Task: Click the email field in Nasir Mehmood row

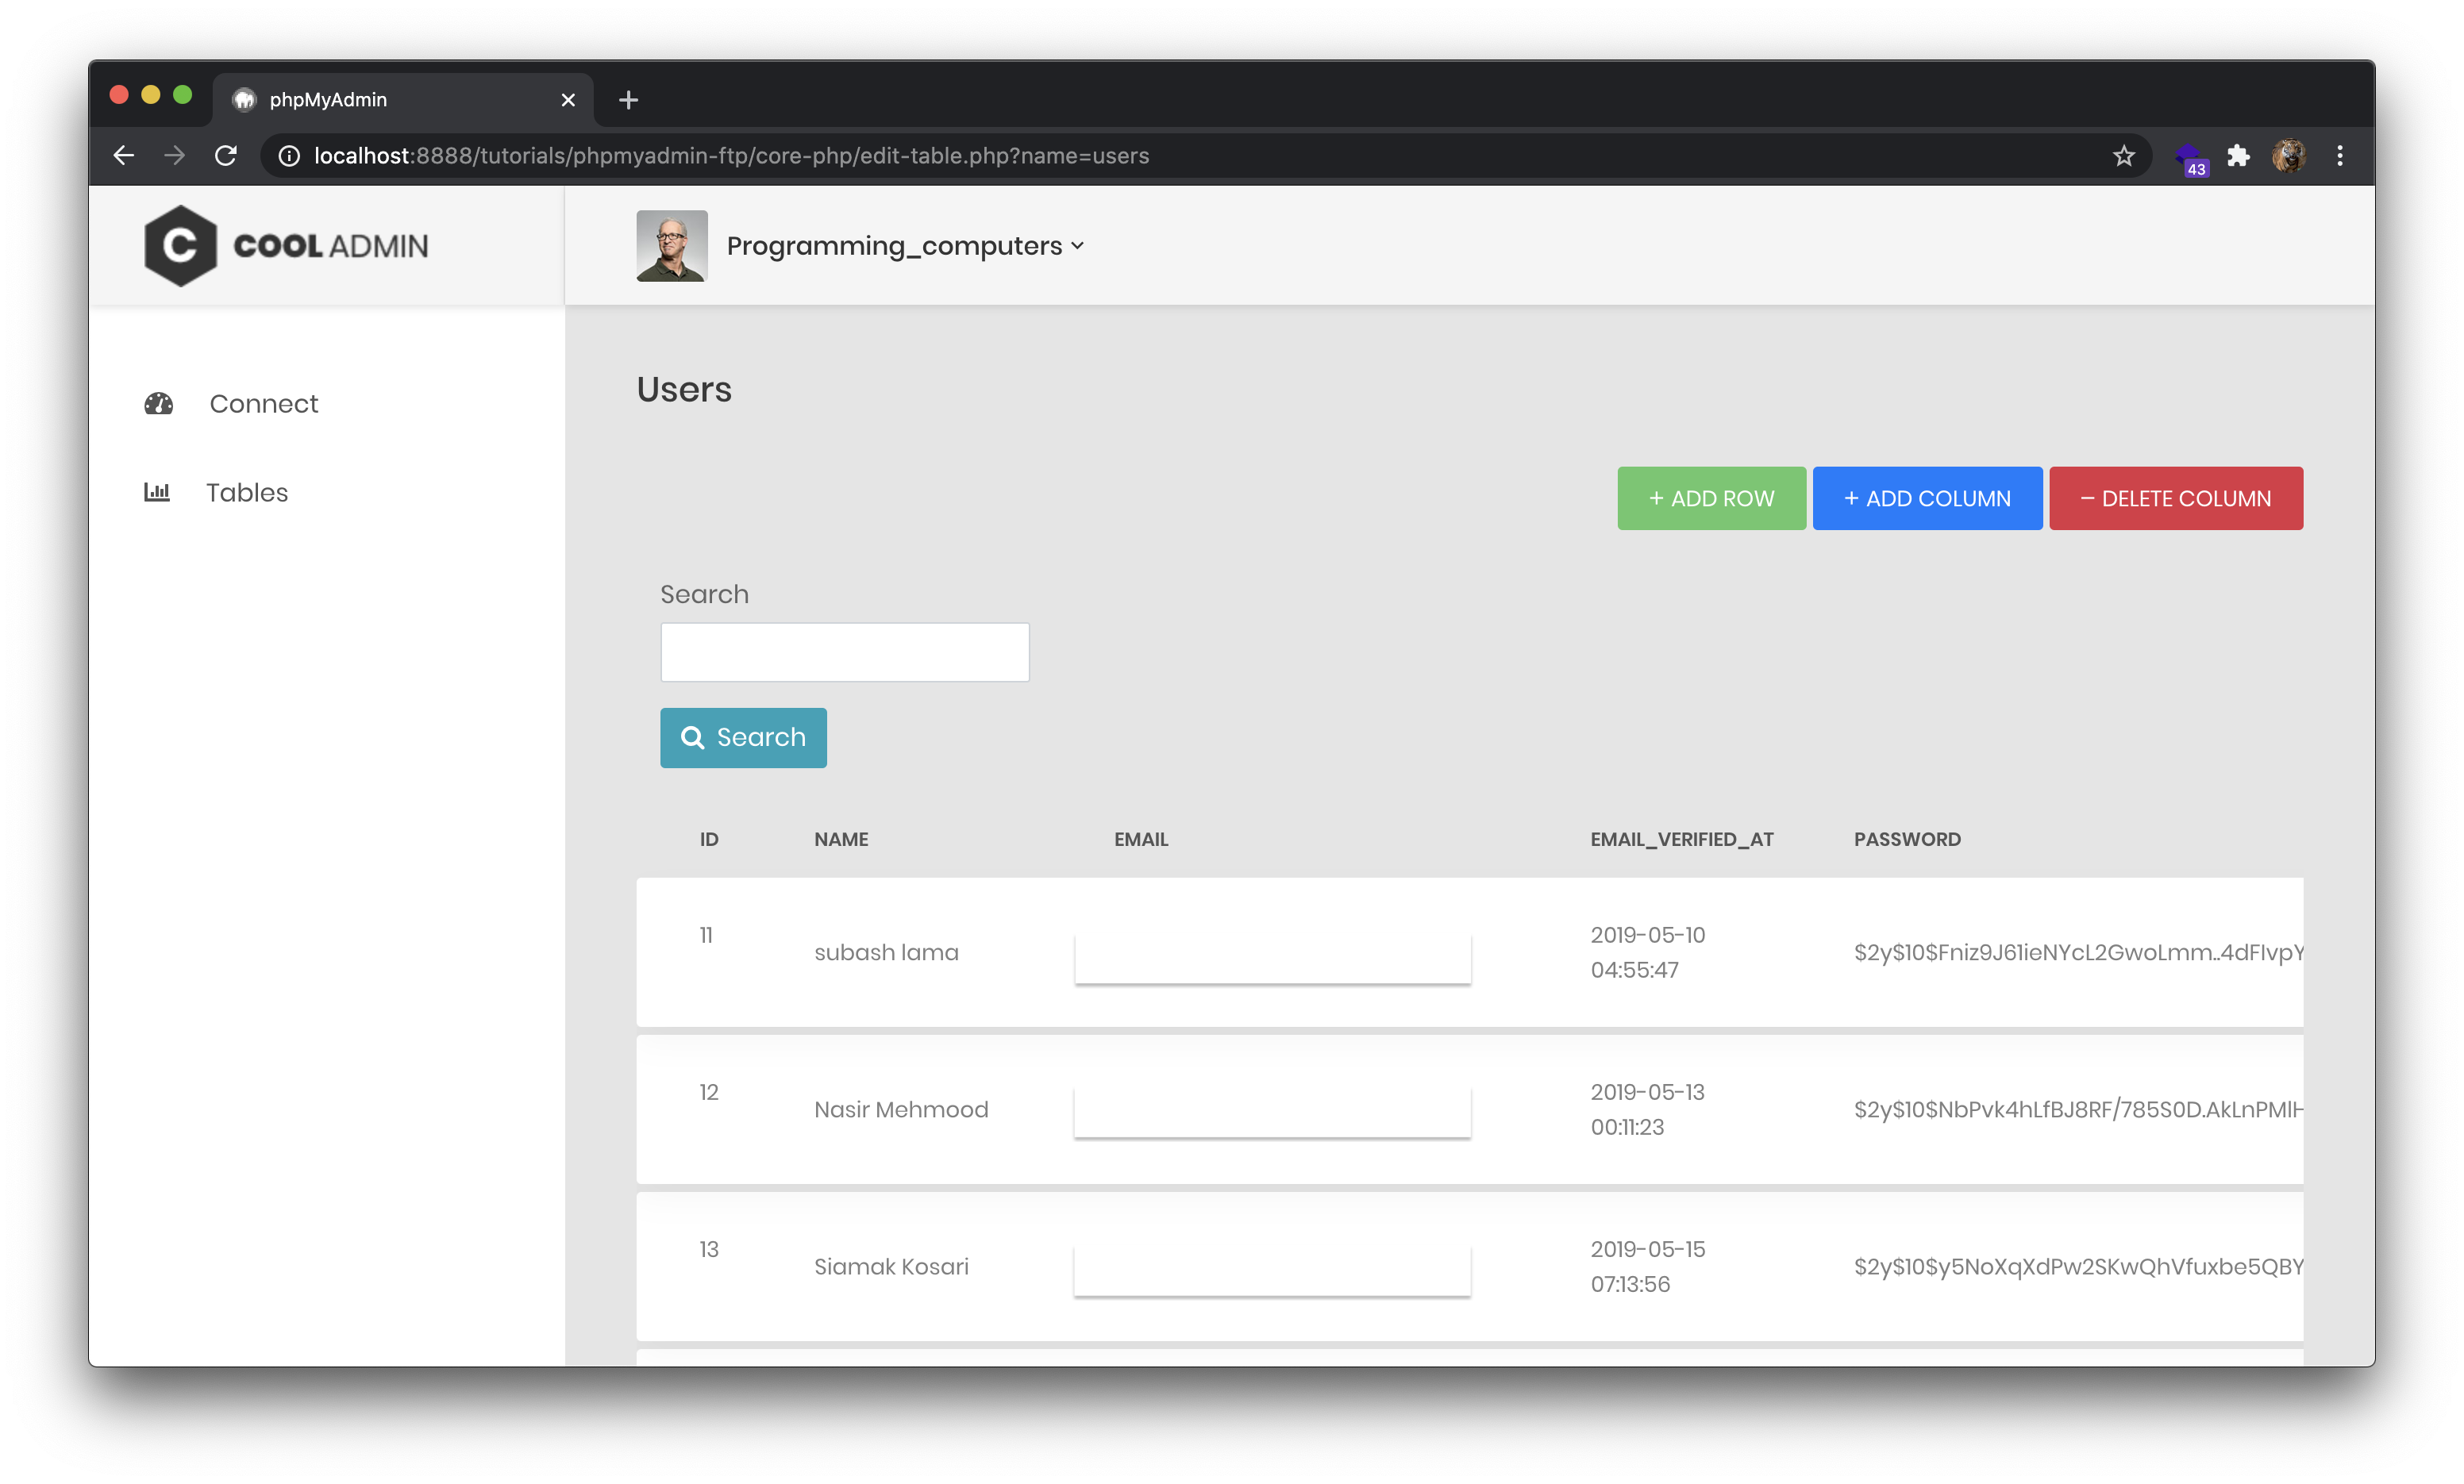Action: (x=1272, y=1114)
